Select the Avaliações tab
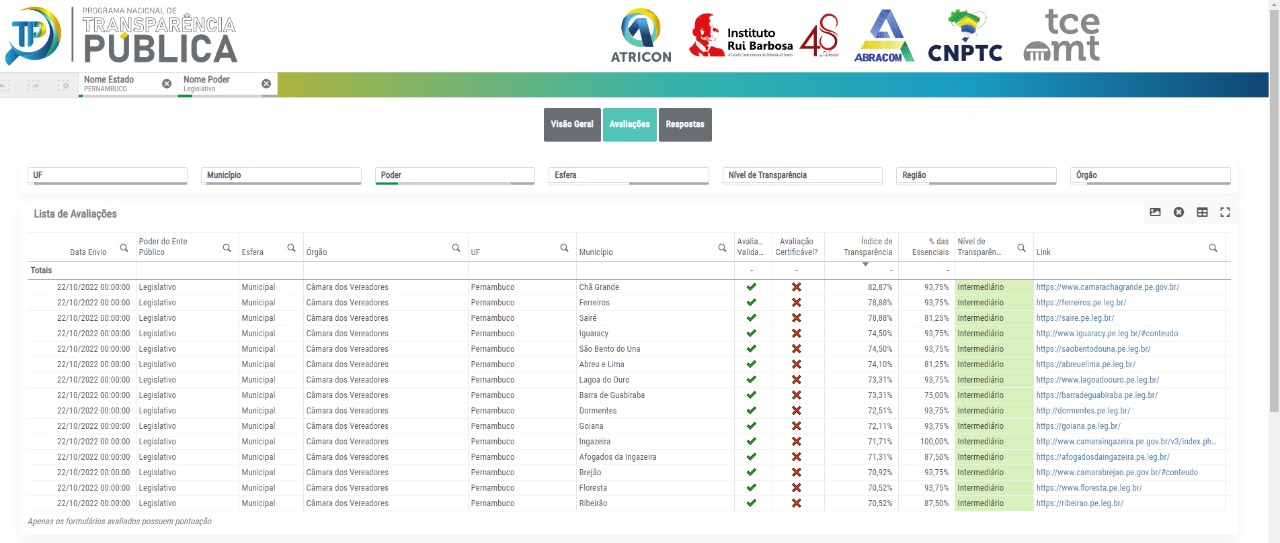The image size is (1280, 543). (x=630, y=125)
